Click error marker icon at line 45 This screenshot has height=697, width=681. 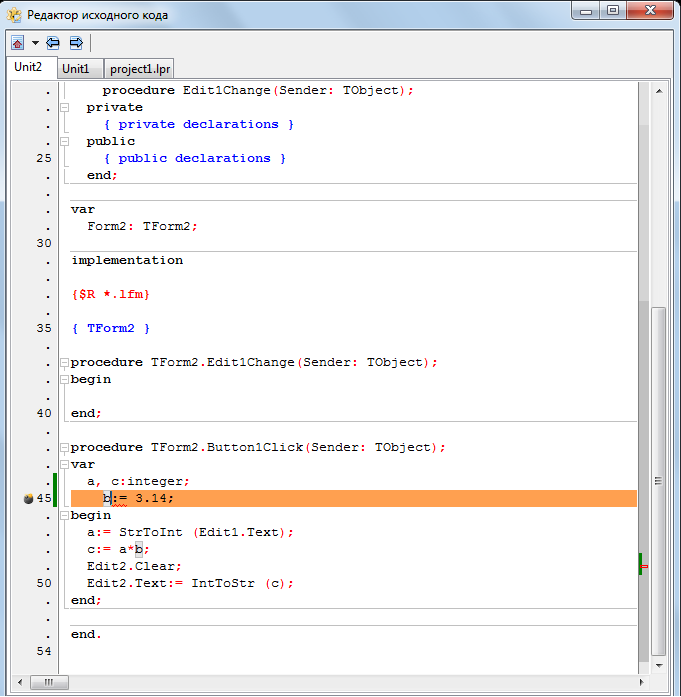coord(29,499)
